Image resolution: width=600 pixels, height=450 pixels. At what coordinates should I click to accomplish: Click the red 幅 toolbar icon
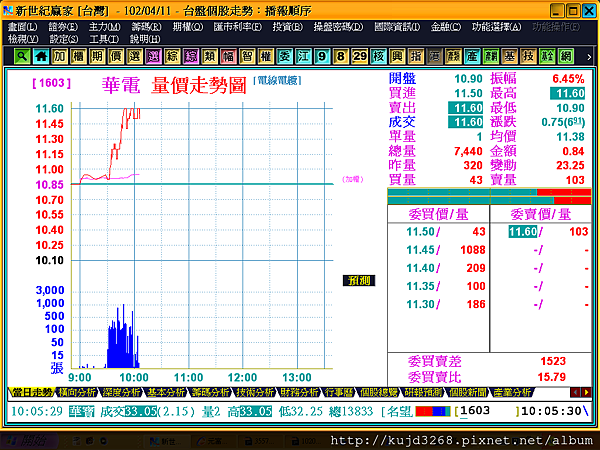point(228,57)
